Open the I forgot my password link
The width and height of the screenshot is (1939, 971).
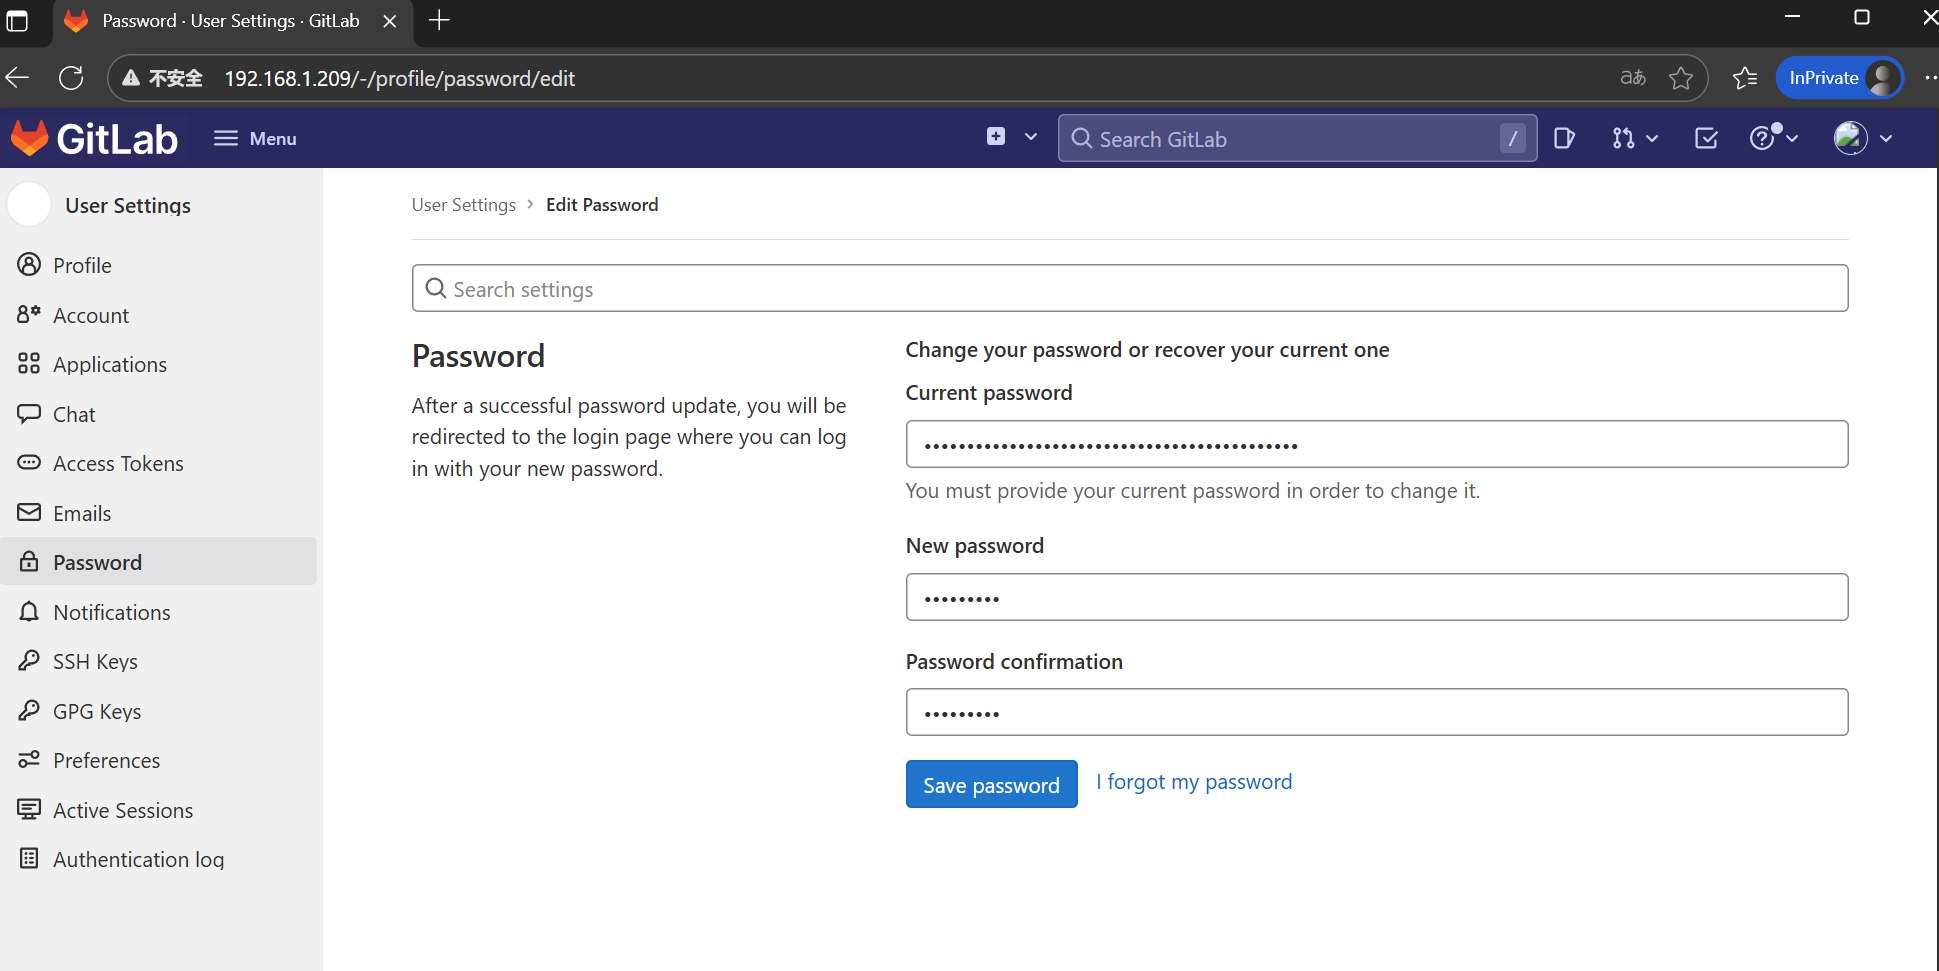pos(1193,781)
